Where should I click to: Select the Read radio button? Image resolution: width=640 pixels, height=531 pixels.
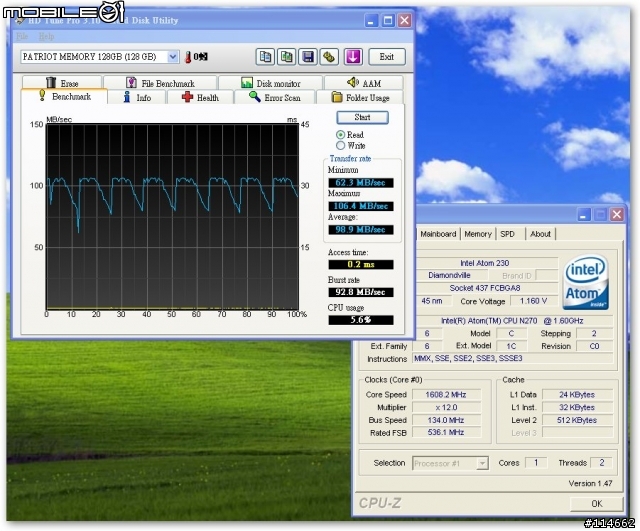(340, 135)
